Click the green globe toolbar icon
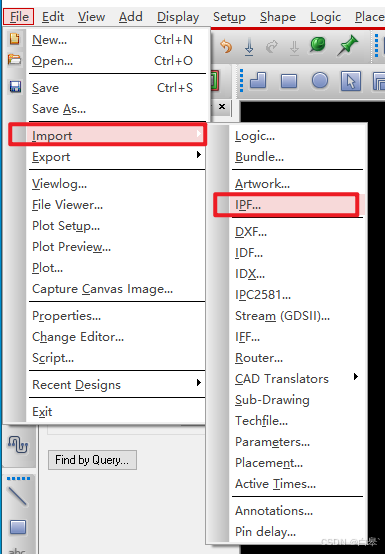Viewport: 385px width, 554px height. 318,45
